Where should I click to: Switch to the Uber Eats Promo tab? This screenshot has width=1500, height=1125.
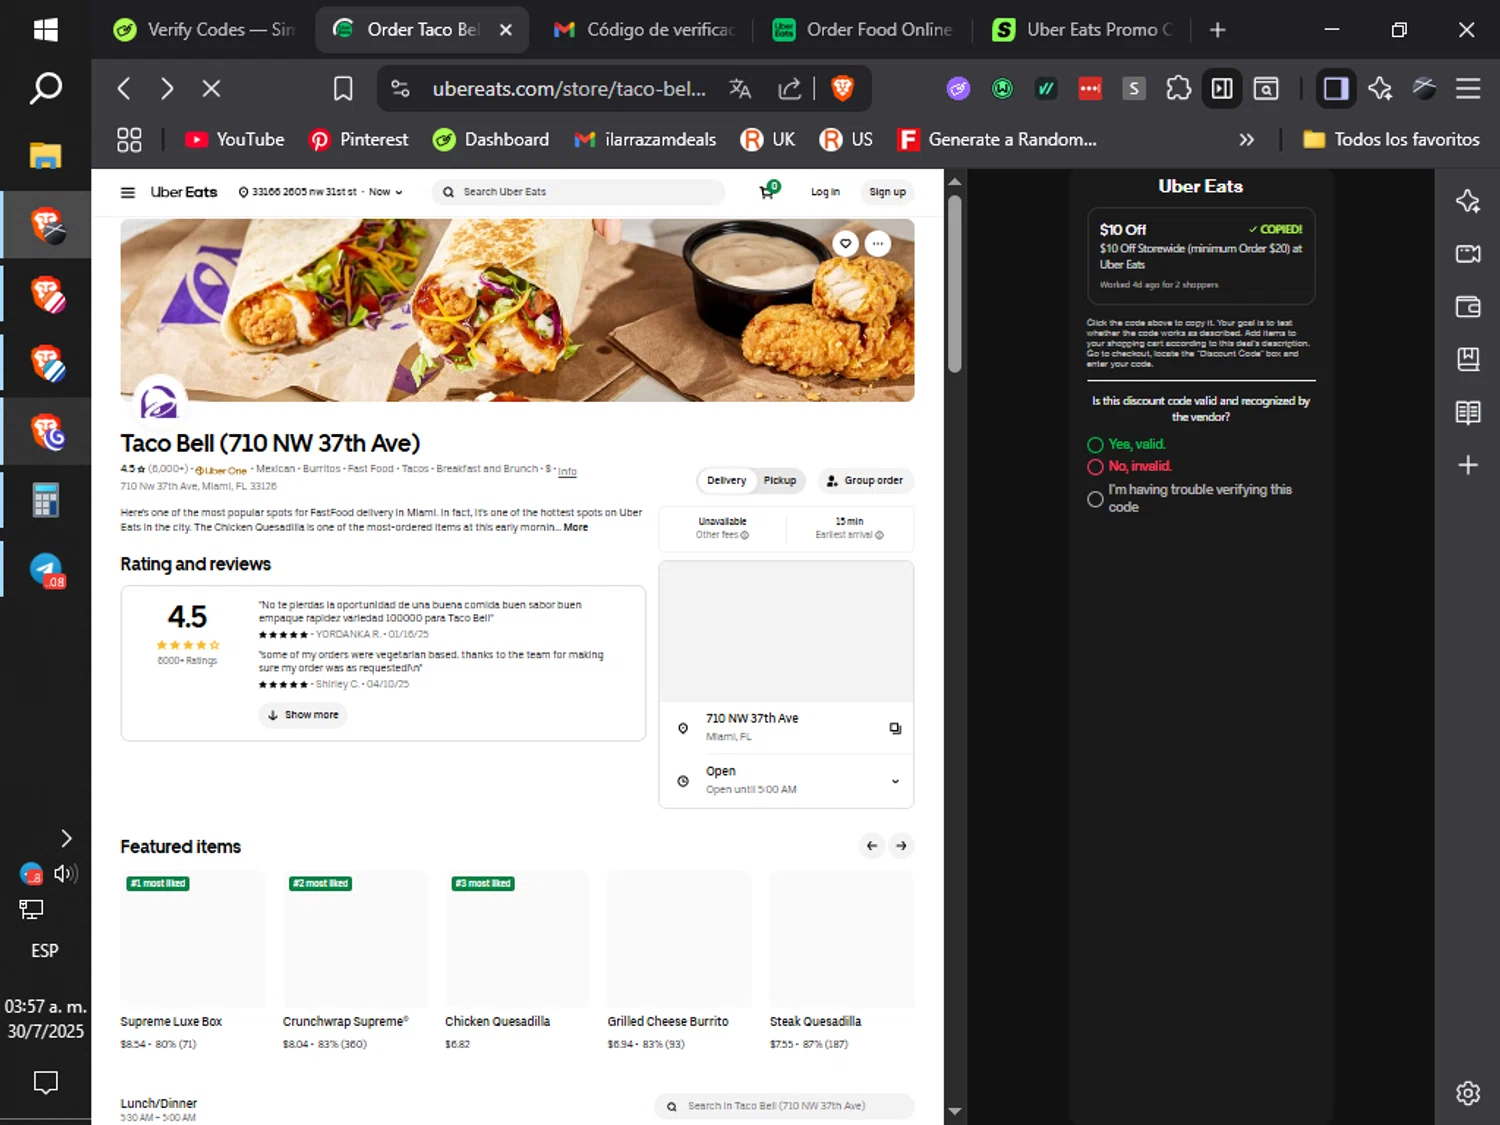coord(1085,30)
